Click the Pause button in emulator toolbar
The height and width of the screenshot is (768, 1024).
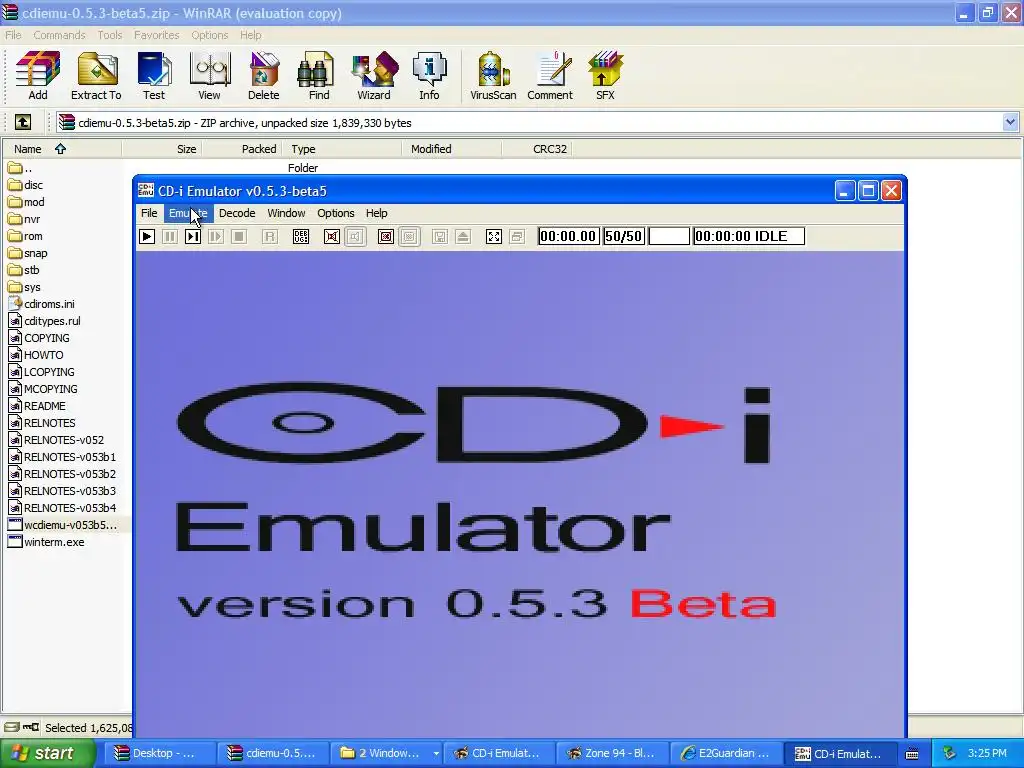[170, 236]
